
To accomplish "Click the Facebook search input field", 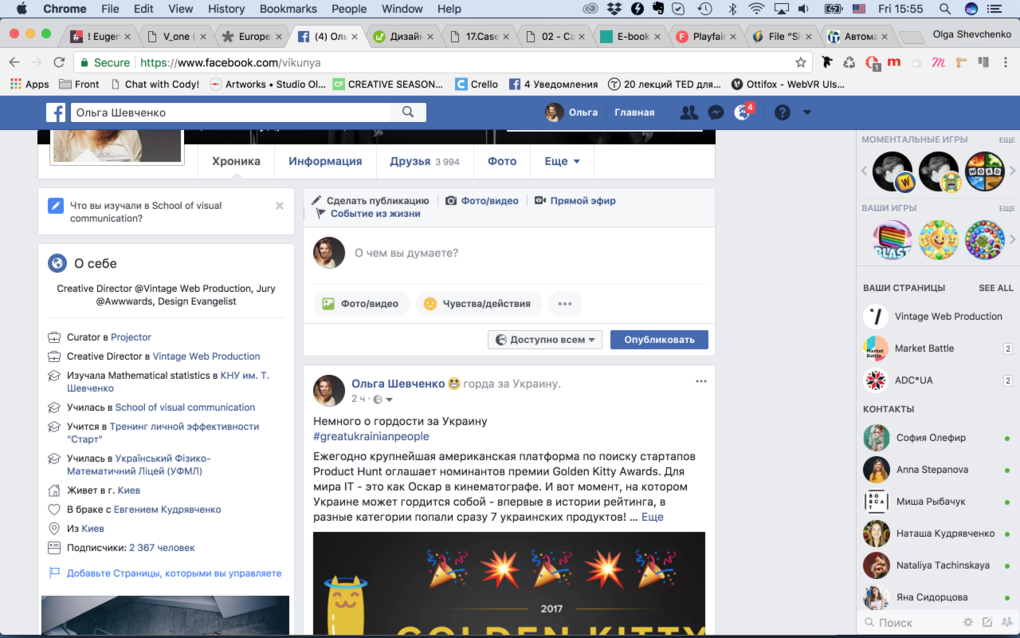I will 231,113.
